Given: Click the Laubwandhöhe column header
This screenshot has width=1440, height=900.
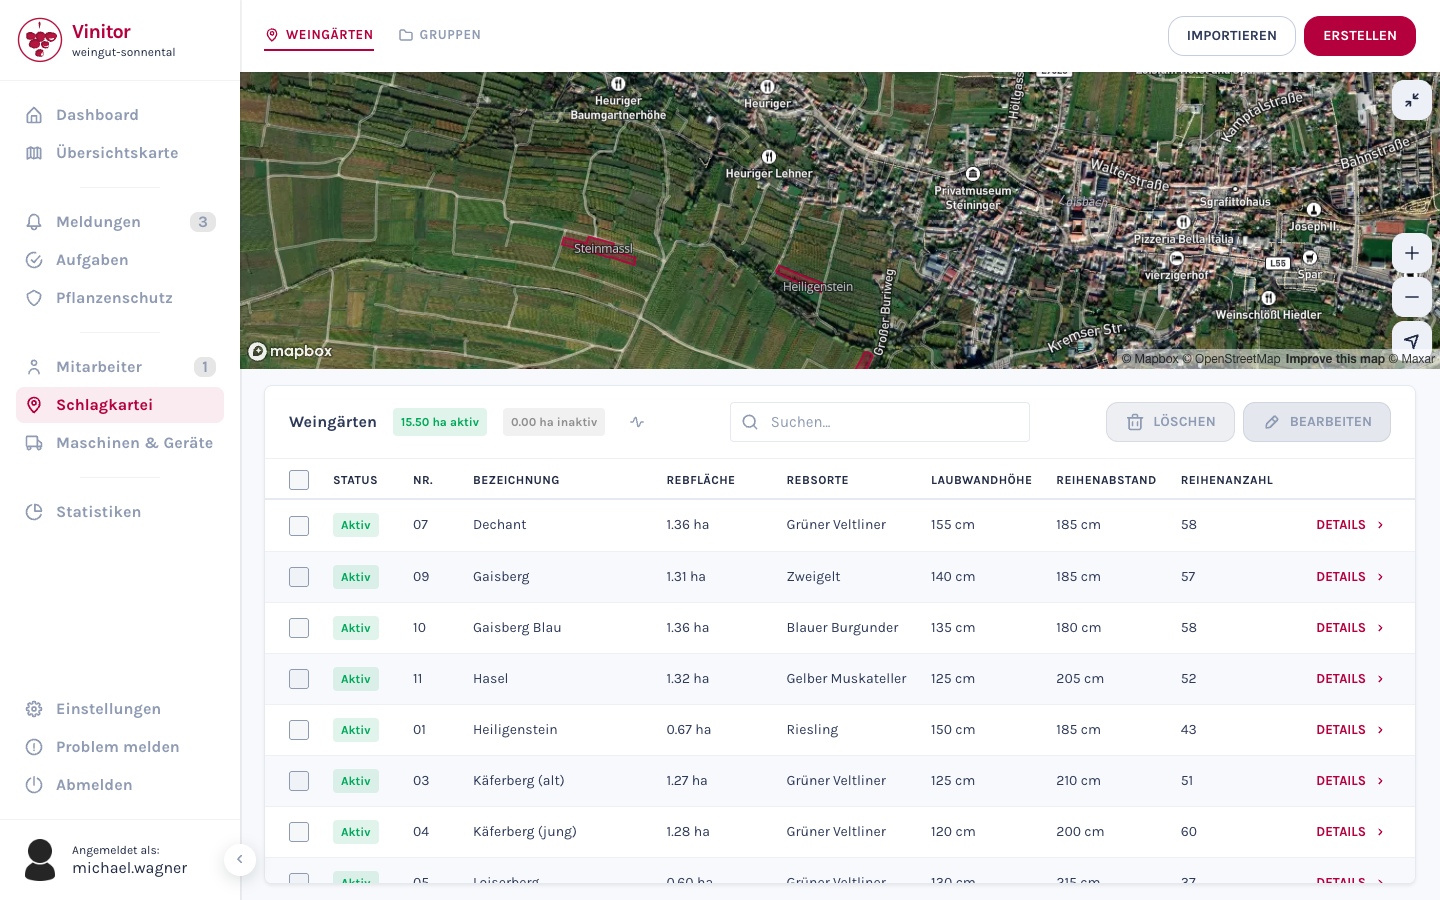Looking at the screenshot, I should [981, 480].
